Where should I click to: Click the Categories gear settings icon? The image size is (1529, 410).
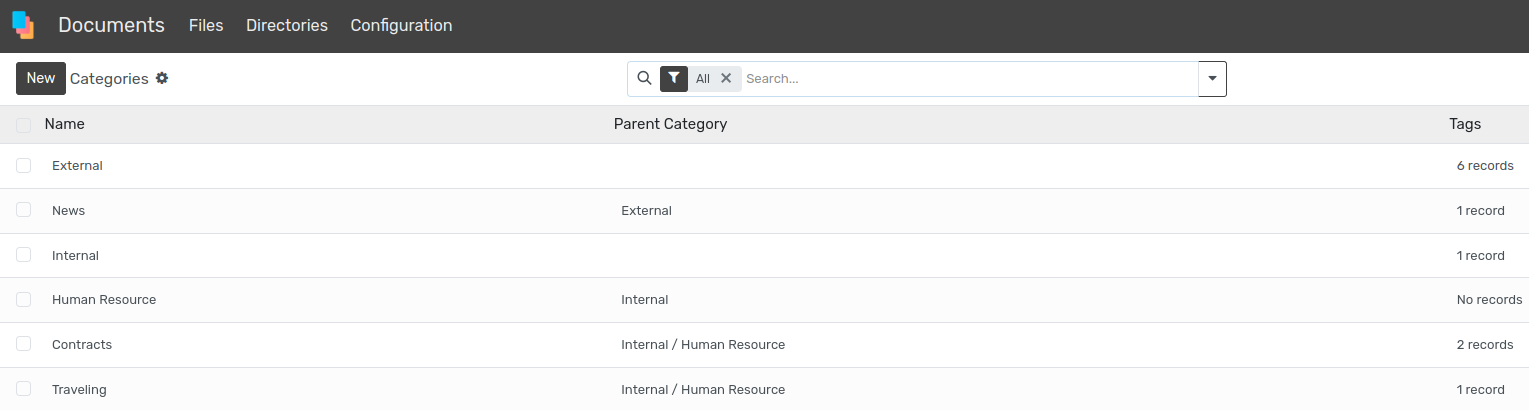click(162, 78)
